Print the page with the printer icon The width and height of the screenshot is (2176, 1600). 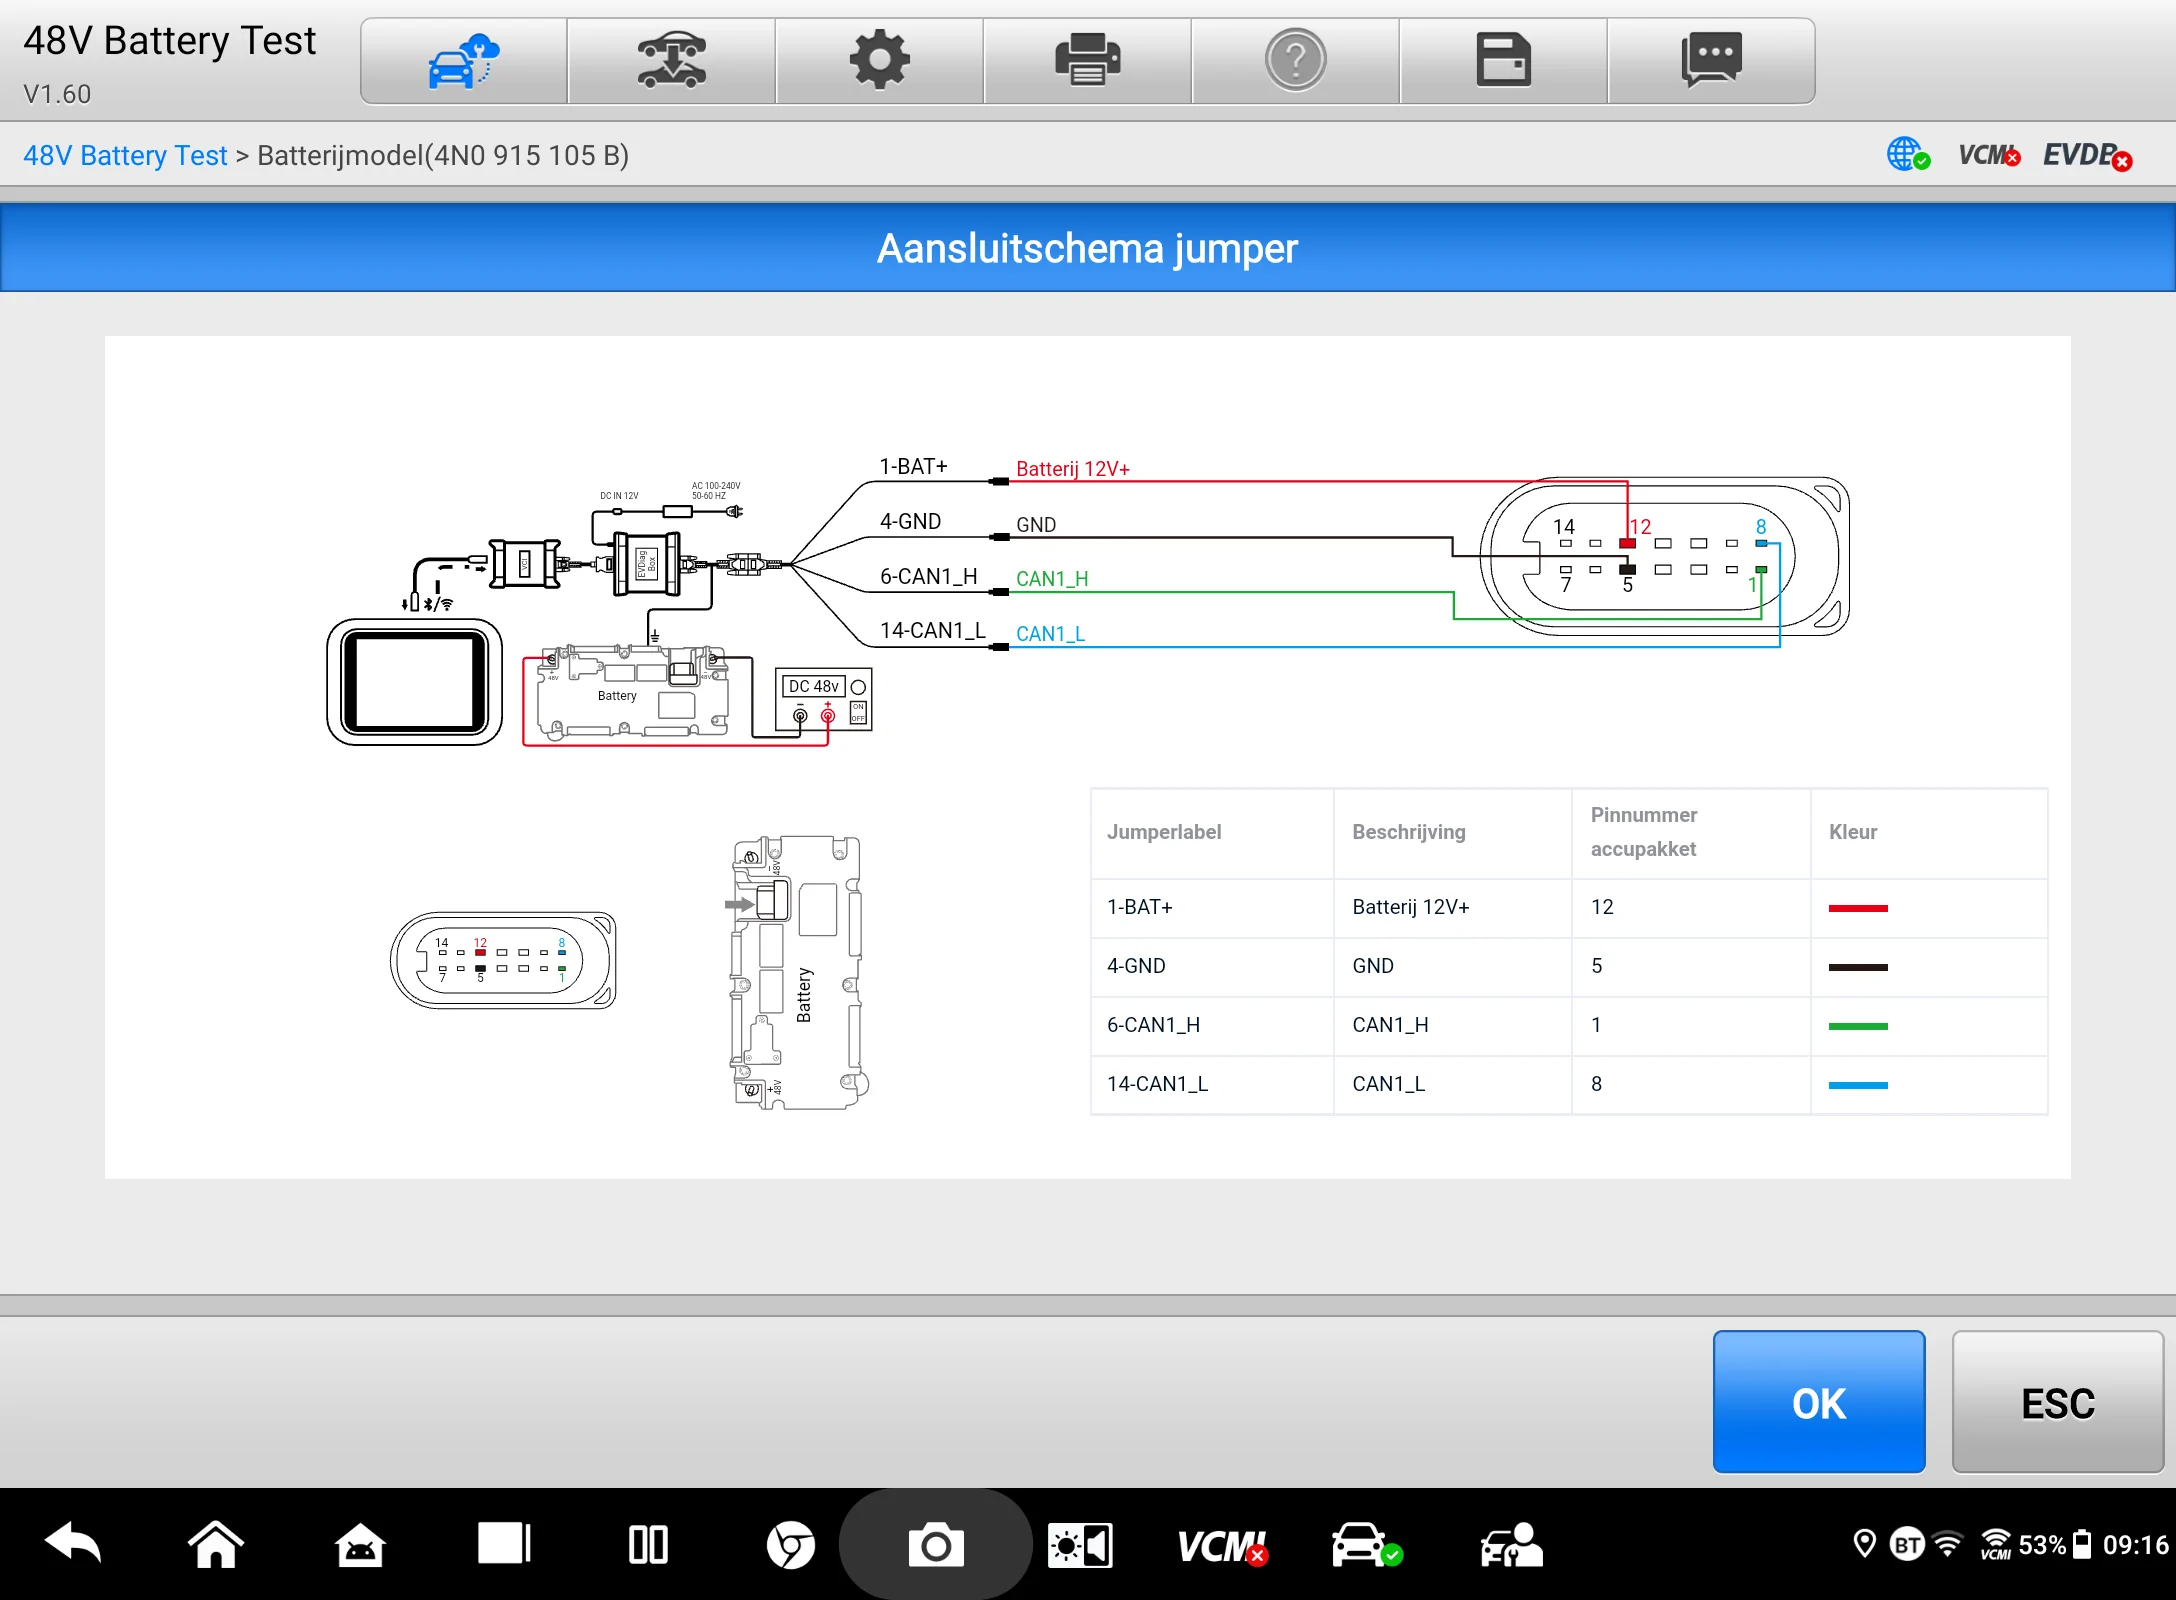(1088, 61)
